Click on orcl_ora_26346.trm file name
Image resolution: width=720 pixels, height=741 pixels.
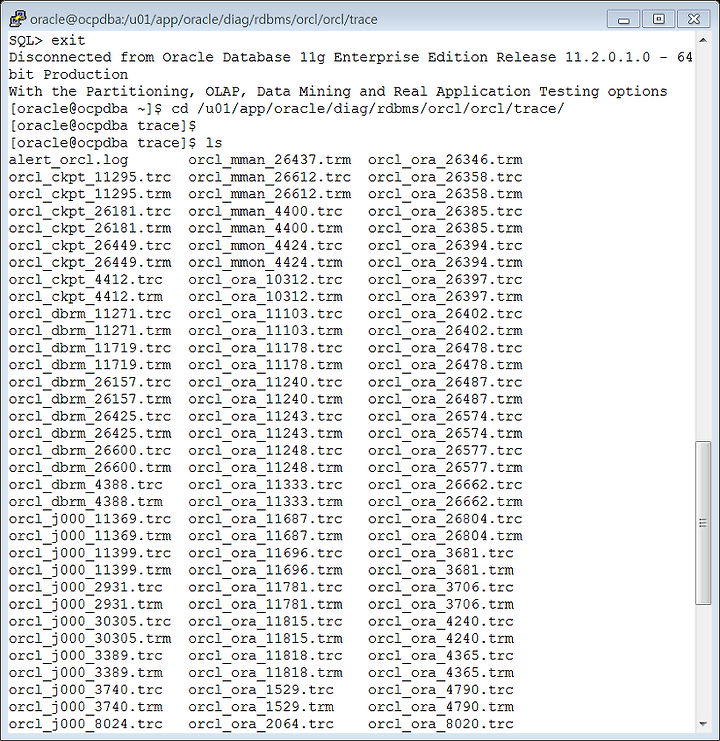446,160
